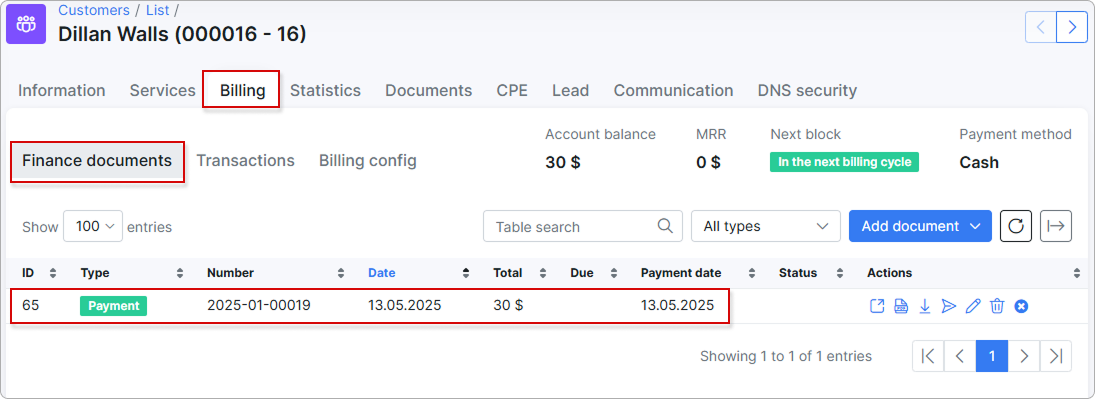Switch to the Communication tab
The image size is (1095, 399).
pos(673,90)
